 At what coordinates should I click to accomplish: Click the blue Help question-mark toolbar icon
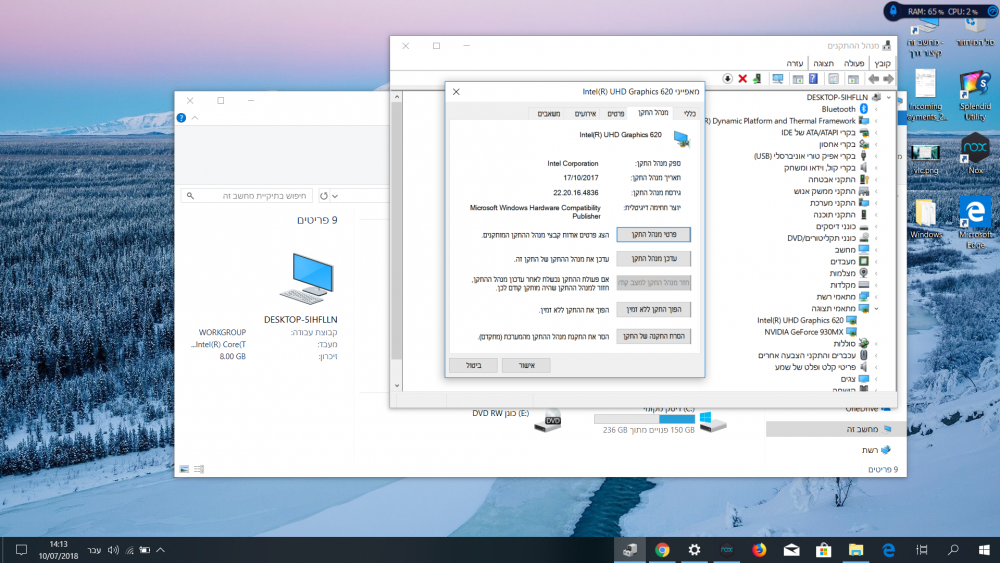click(813, 78)
